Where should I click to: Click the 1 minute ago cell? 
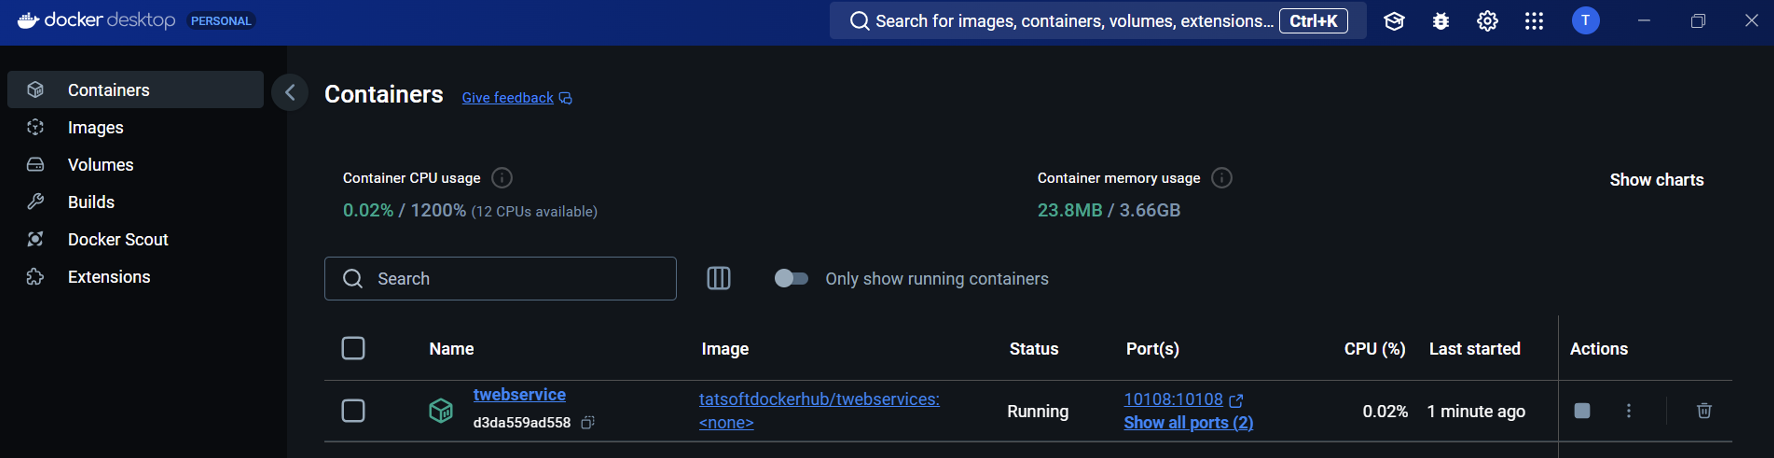(1476, 411)
